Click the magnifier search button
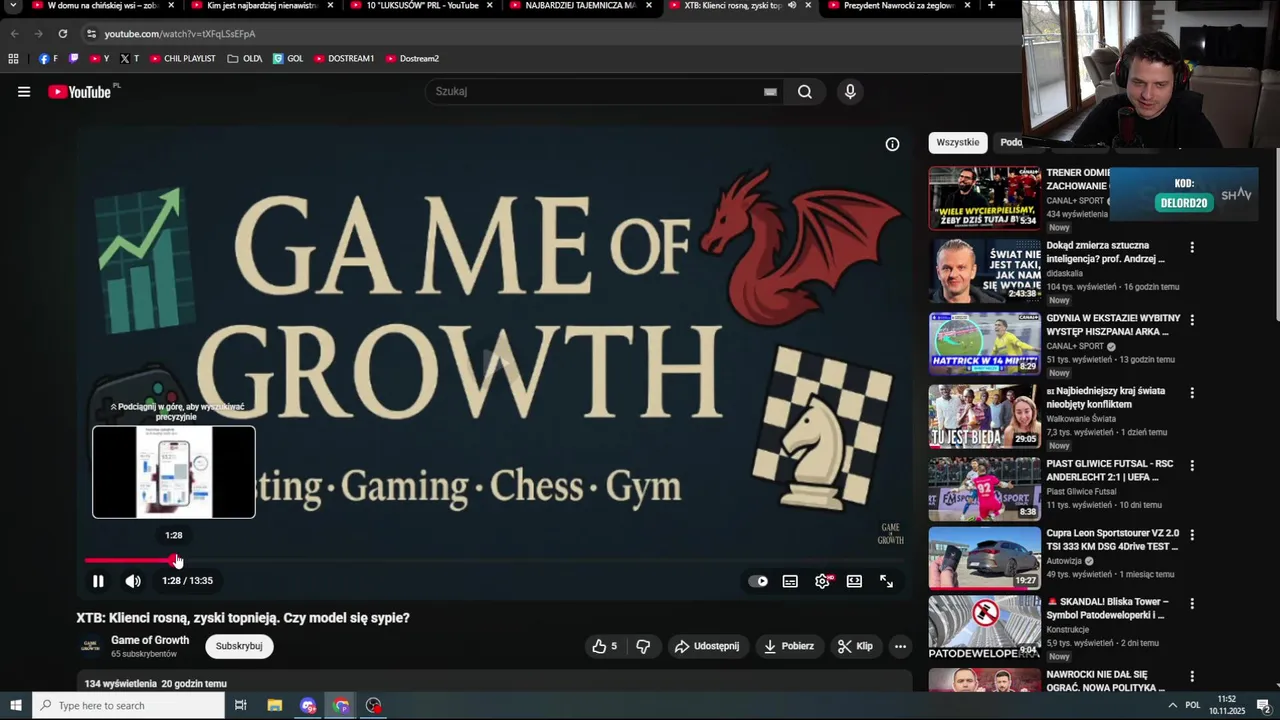This screenshot has width=1280, height=720. coord(805,92)
